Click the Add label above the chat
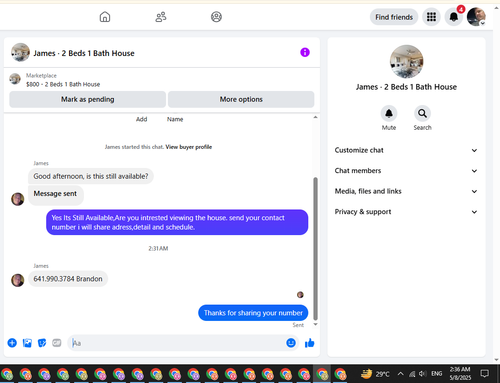 tap(141, 119)
